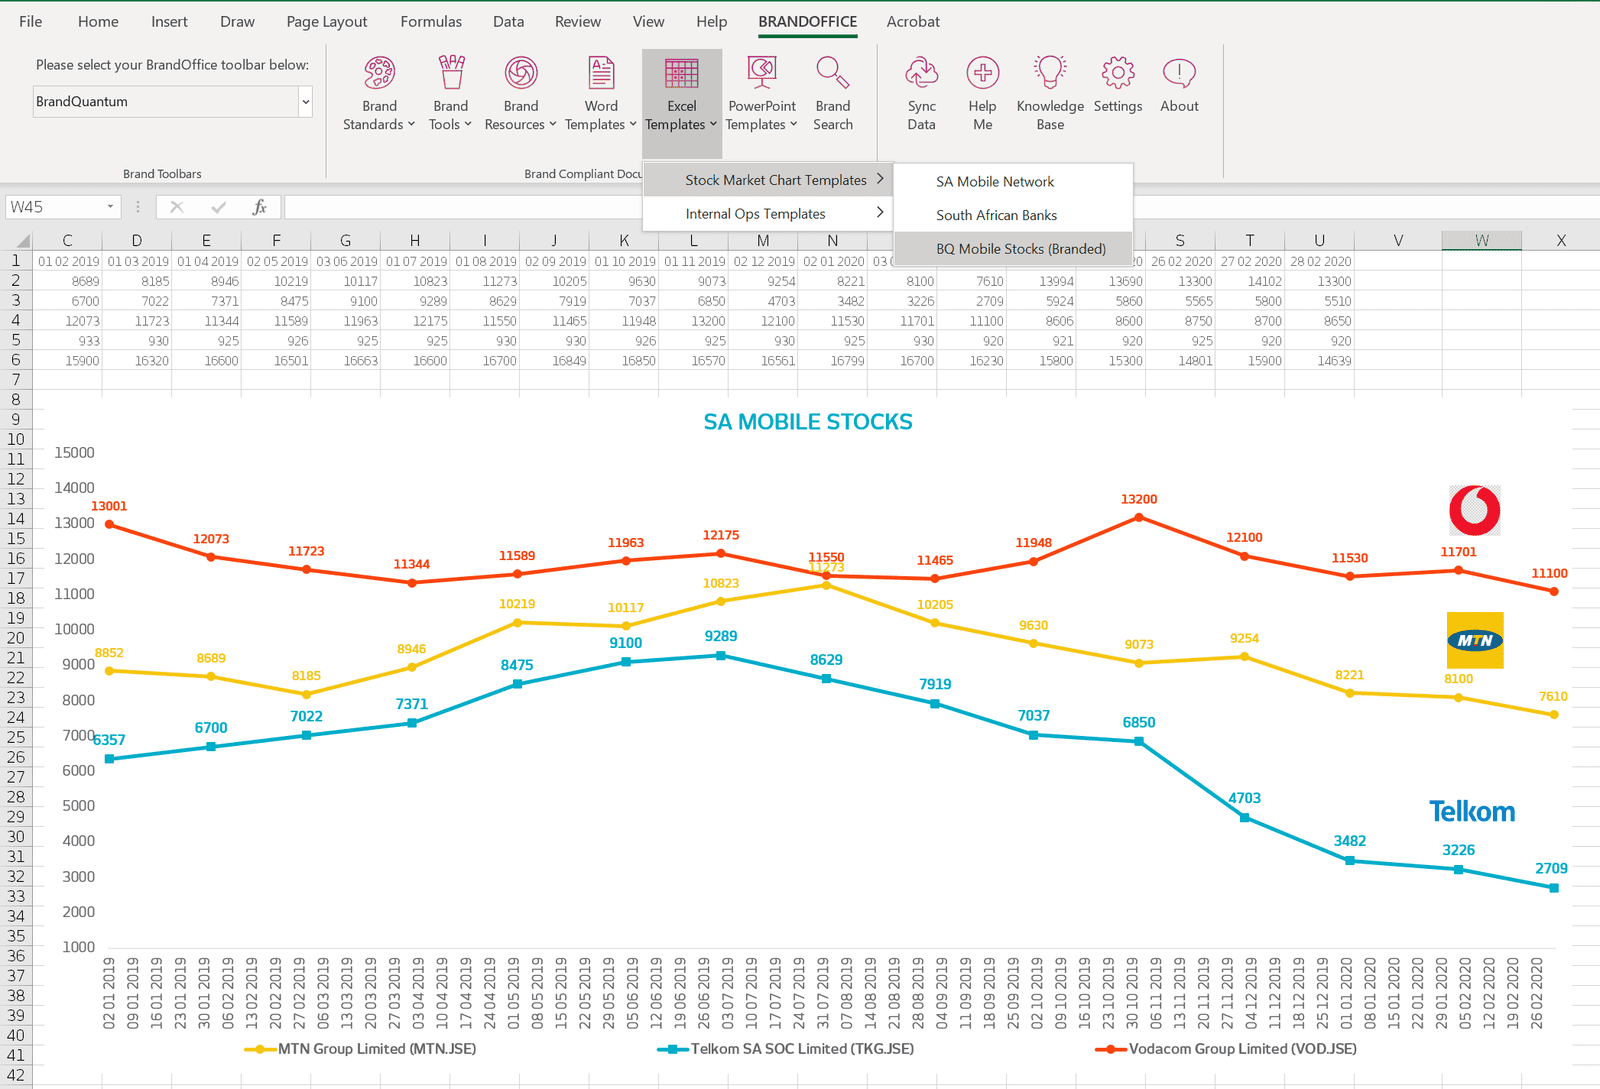Screen dimensions: 1600x1089
Task: Select column X header
Action: pyautogui.click(x=1561, y=240)
